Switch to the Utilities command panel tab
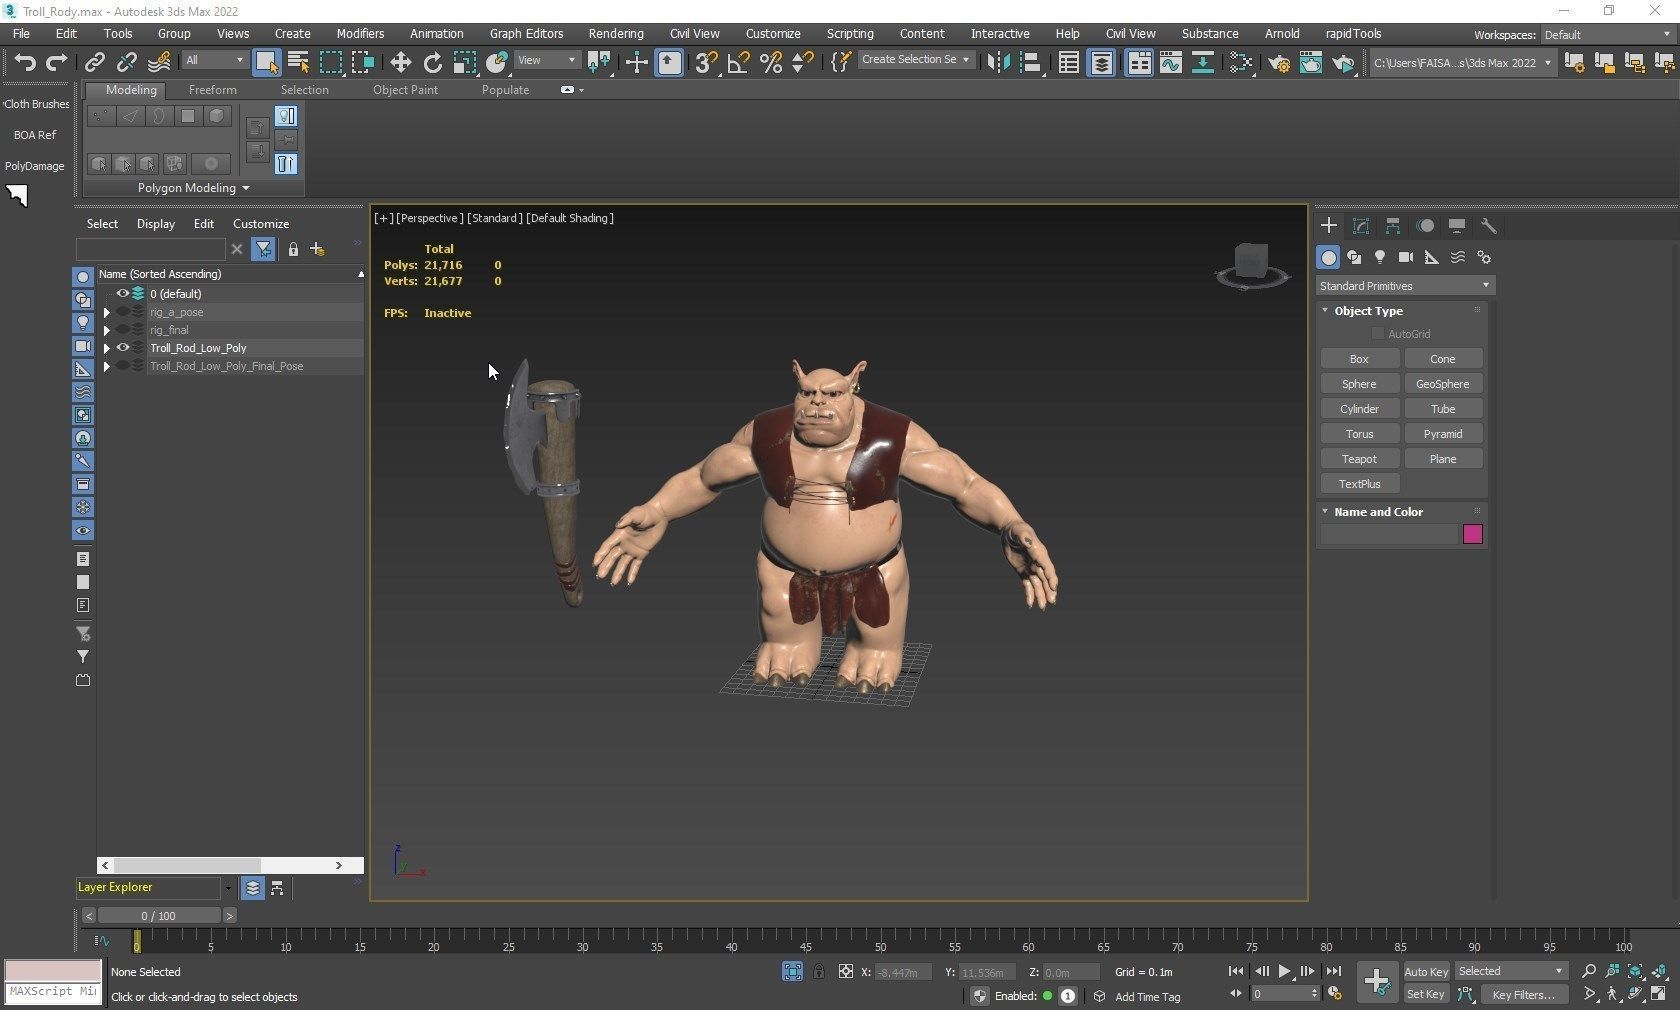The width and height of the screenshot is (1680, 1010). click(1488, 226)
